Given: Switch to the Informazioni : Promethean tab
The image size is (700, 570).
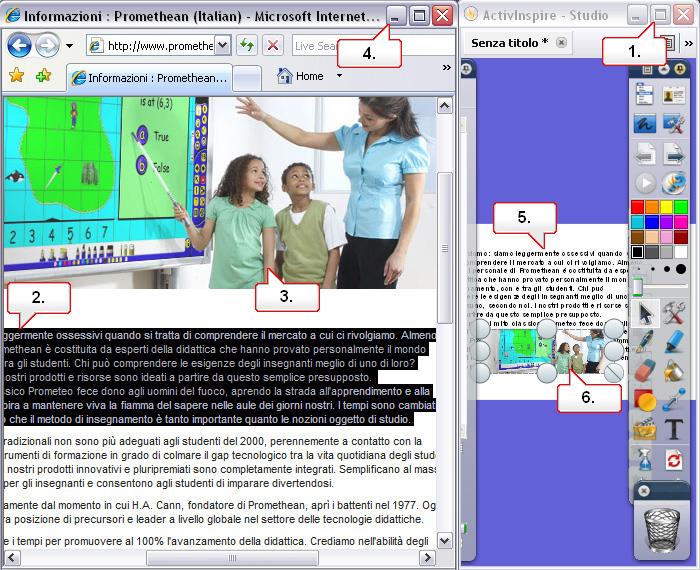Looking at the screenshot, I should [150, 78].
